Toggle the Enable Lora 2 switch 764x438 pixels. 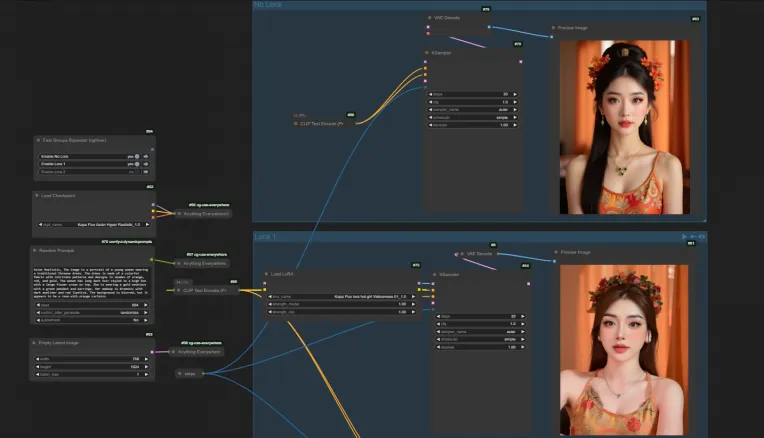pyautogui.click(x=135, y=171)
